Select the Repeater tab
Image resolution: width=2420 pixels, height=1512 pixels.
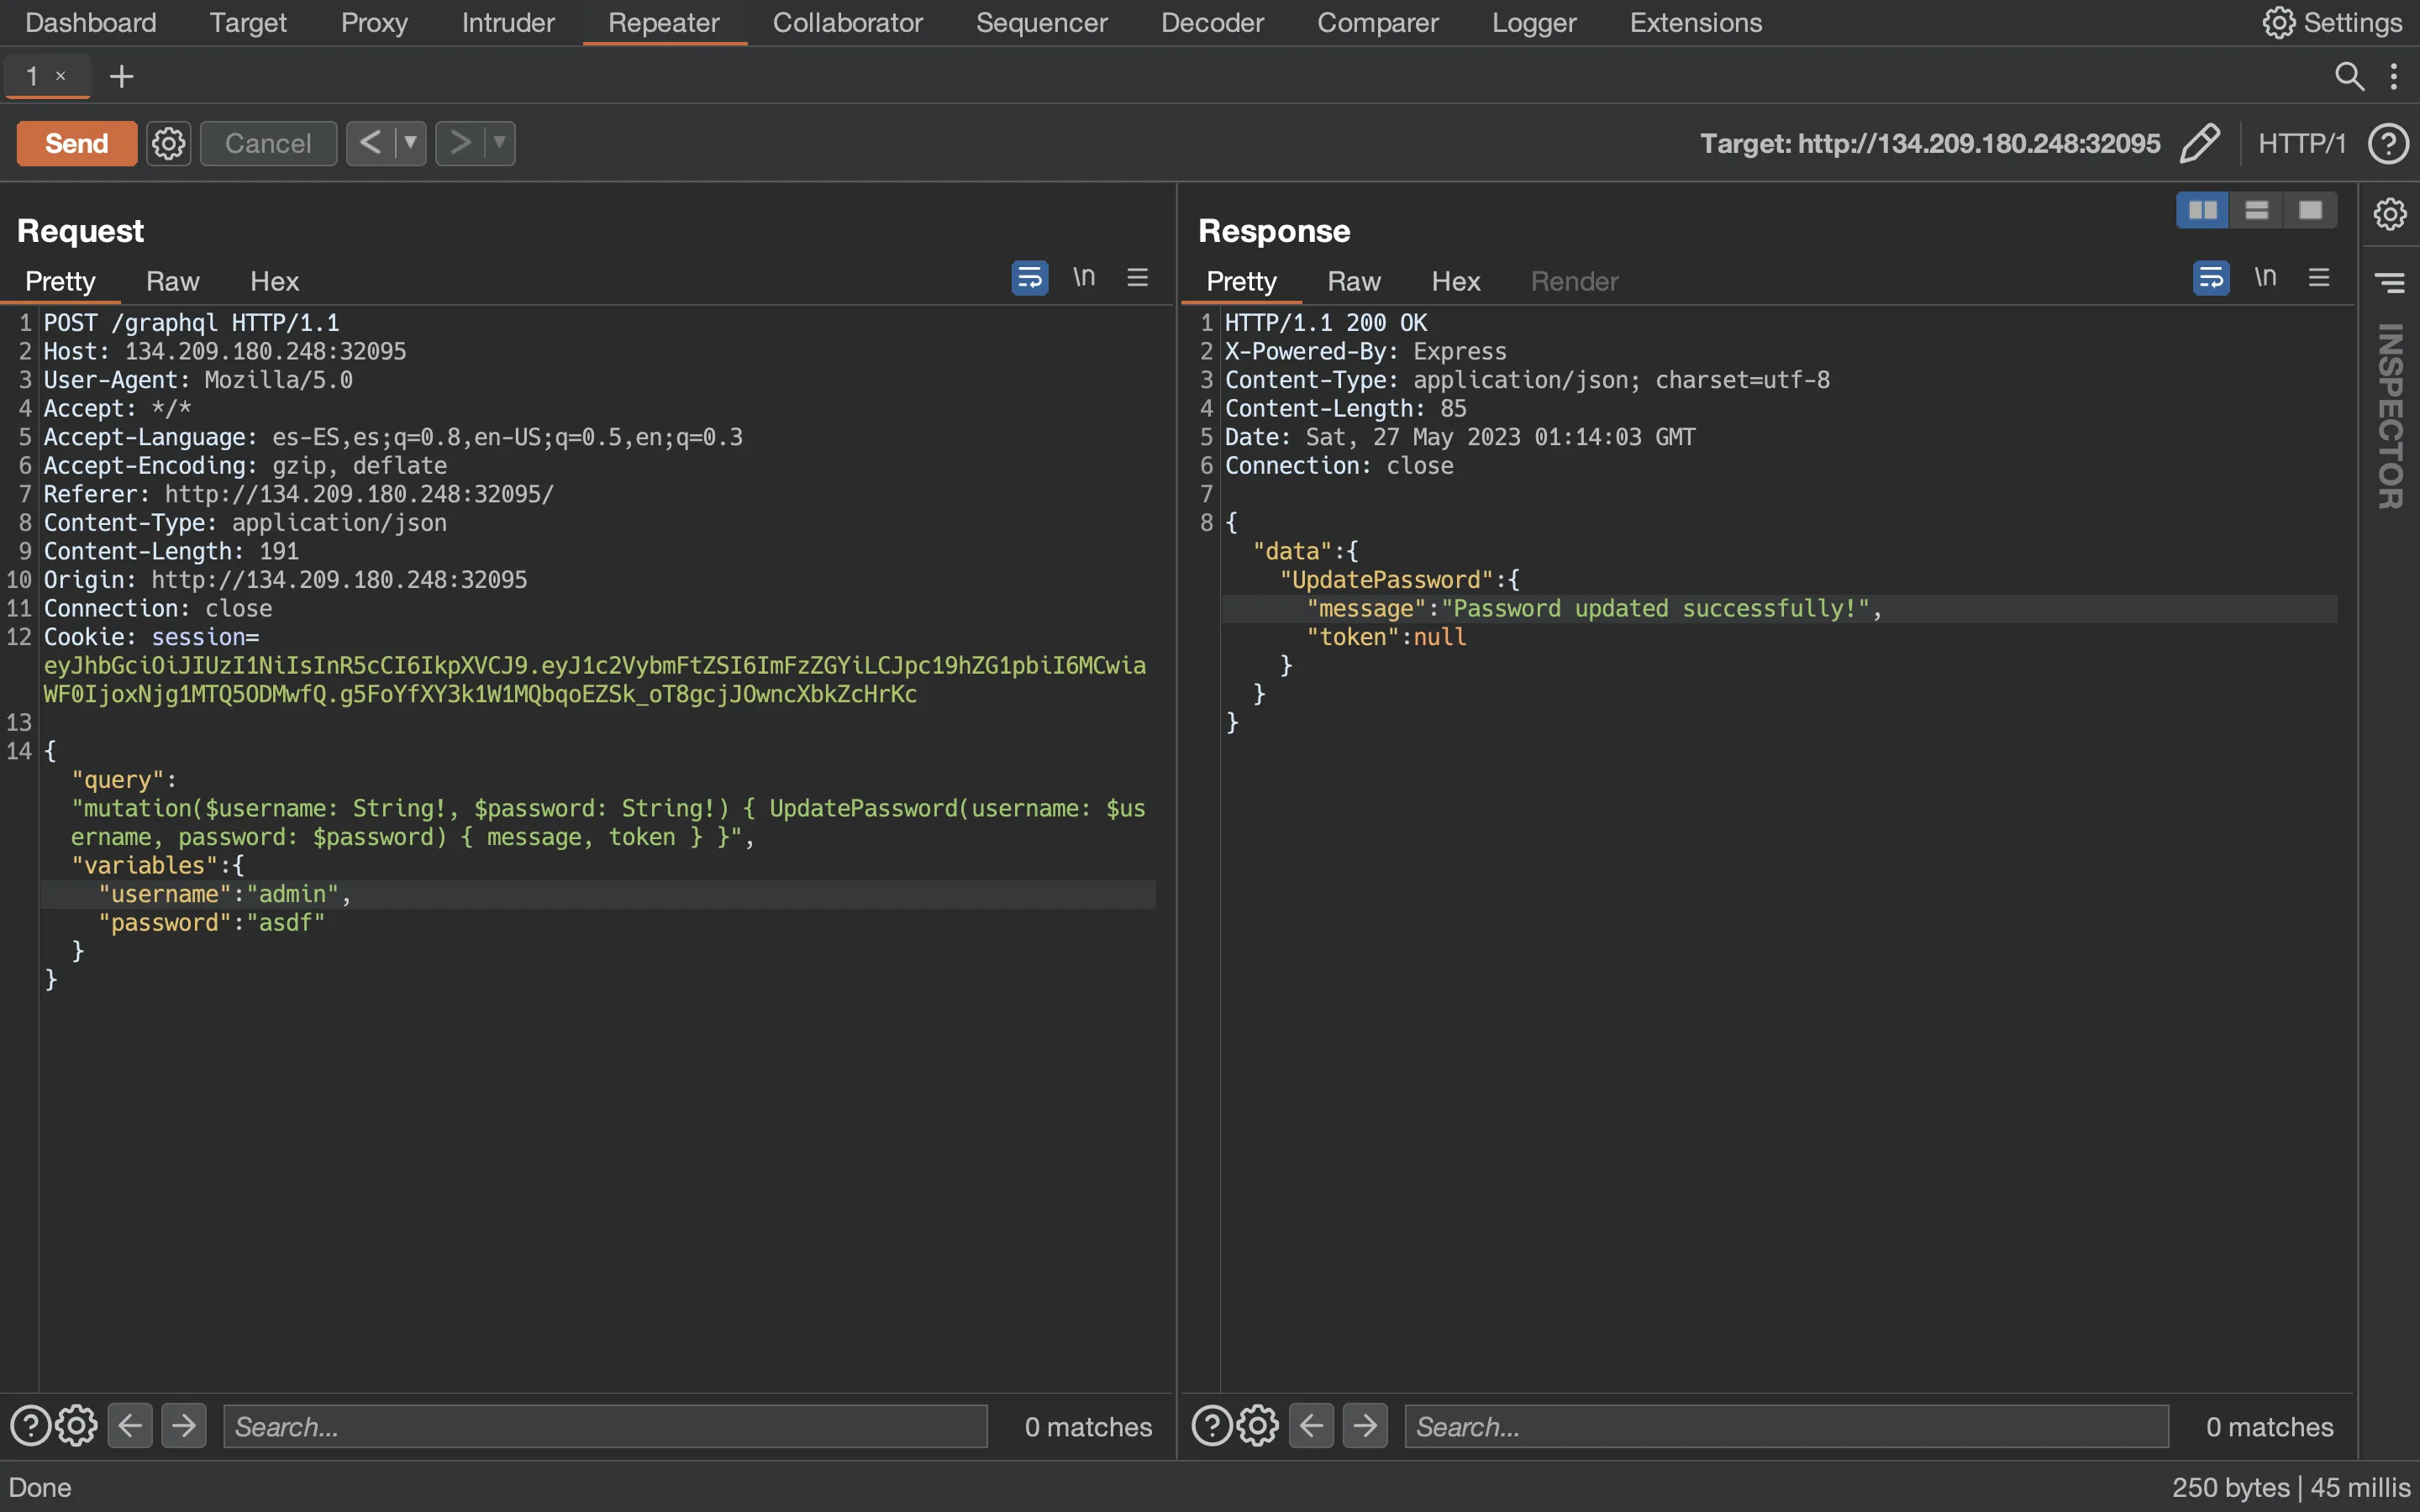click(x=664, y=22)
